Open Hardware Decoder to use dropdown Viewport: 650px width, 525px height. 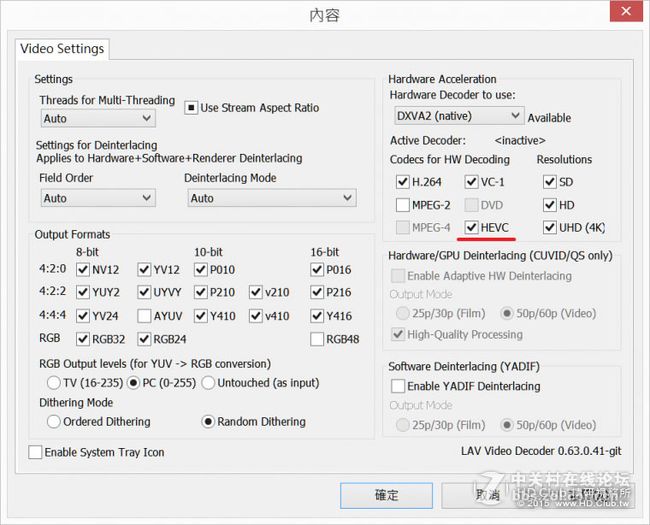(x=459, y=116)
